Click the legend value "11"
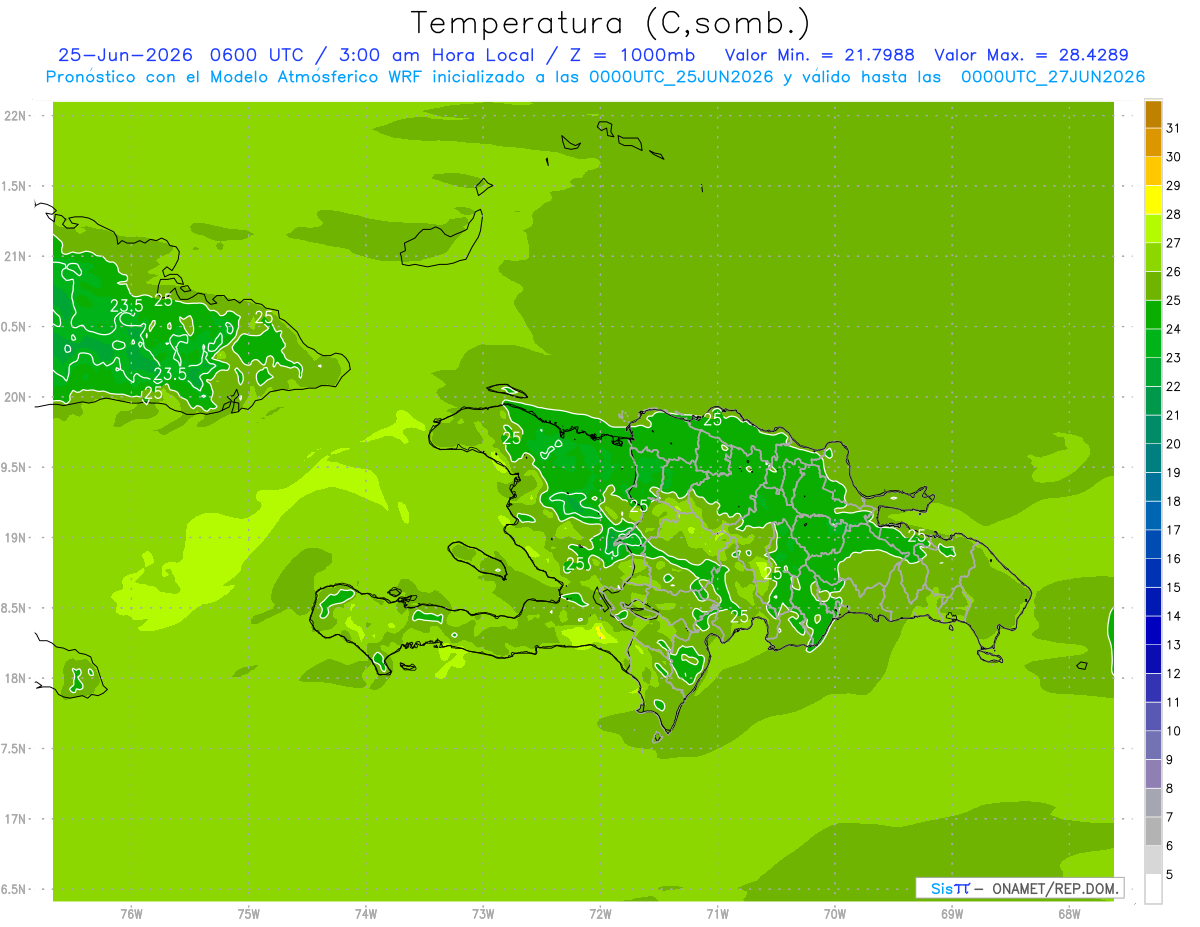Viewport: 1200px width, 927px height. point(1174,702)
